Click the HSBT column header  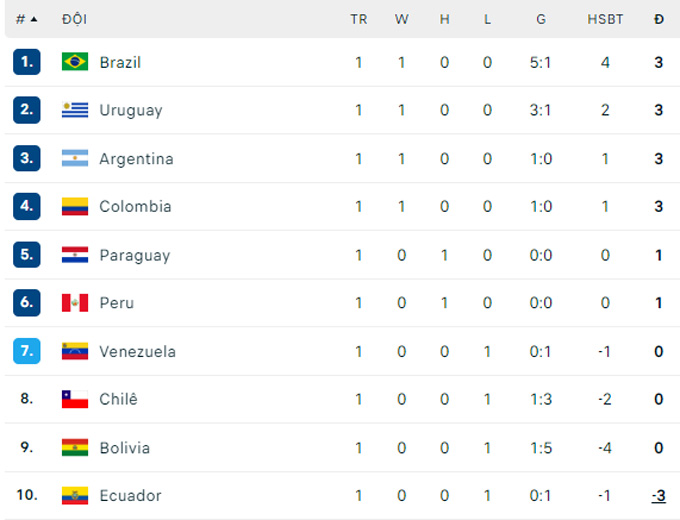(x=605, y=19)
